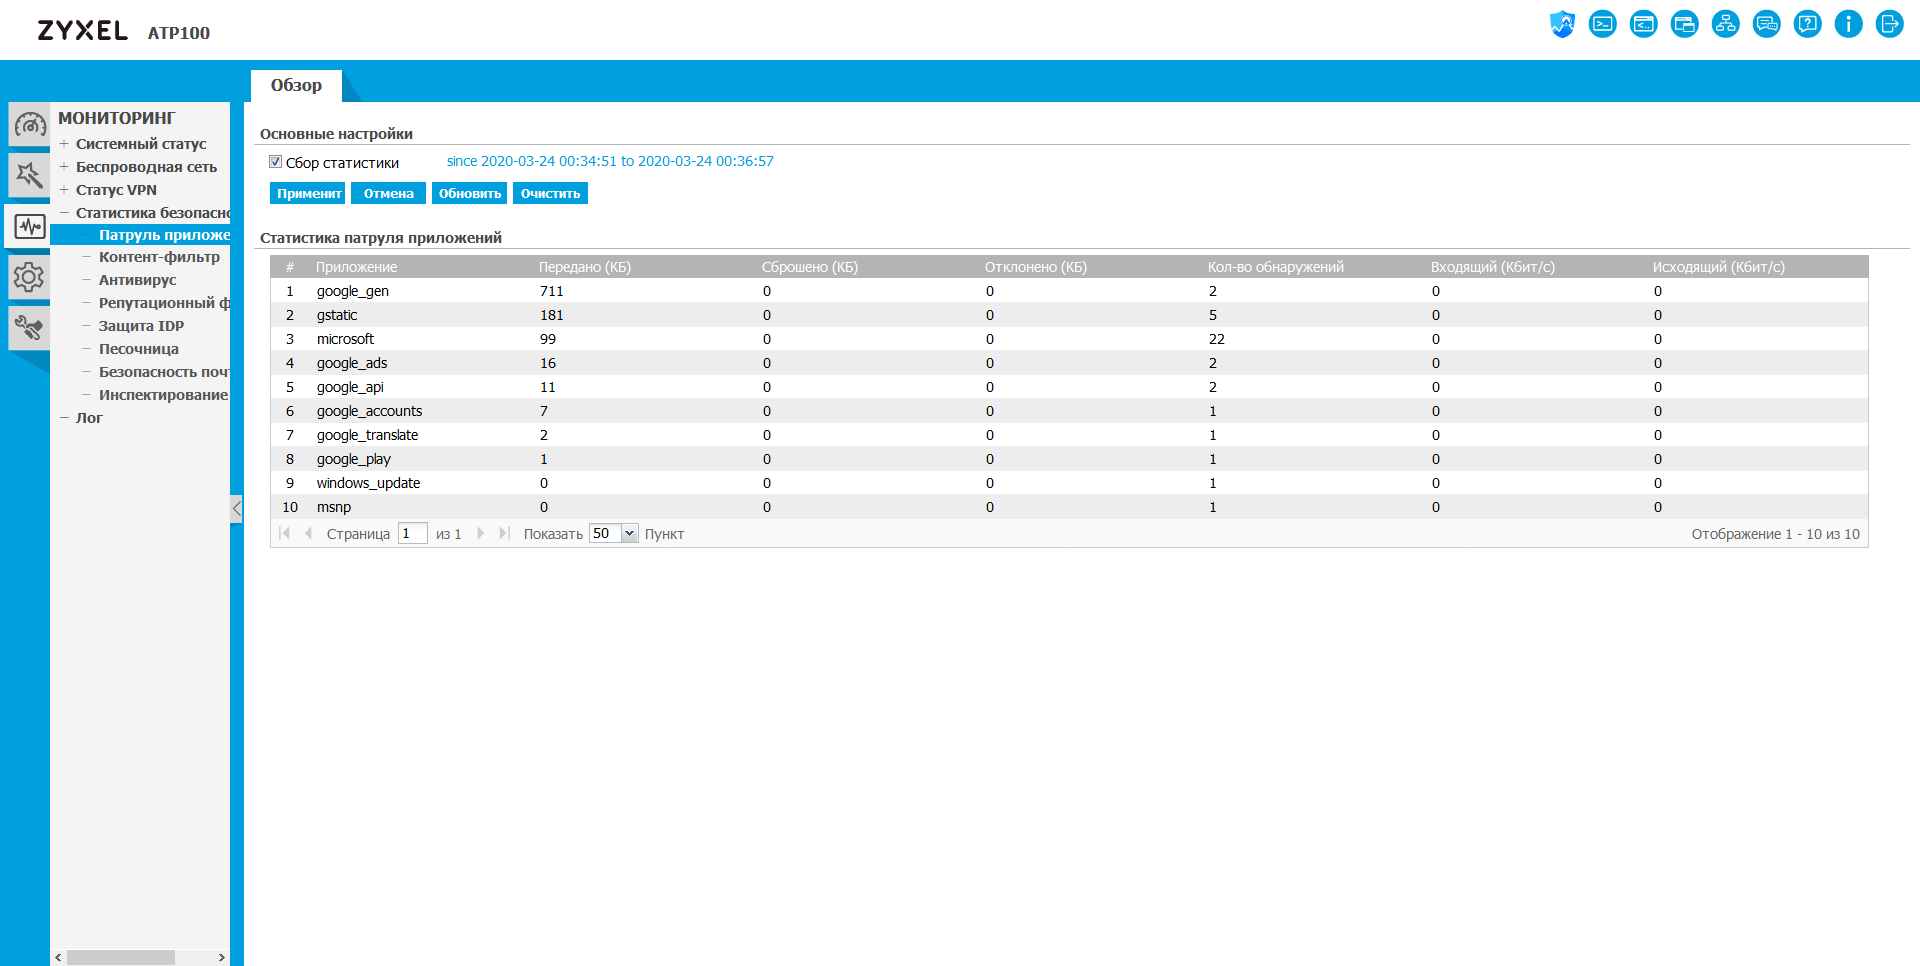Open Защита IDP statistics
Viewport: 1920px width, 966px height.
141,326
